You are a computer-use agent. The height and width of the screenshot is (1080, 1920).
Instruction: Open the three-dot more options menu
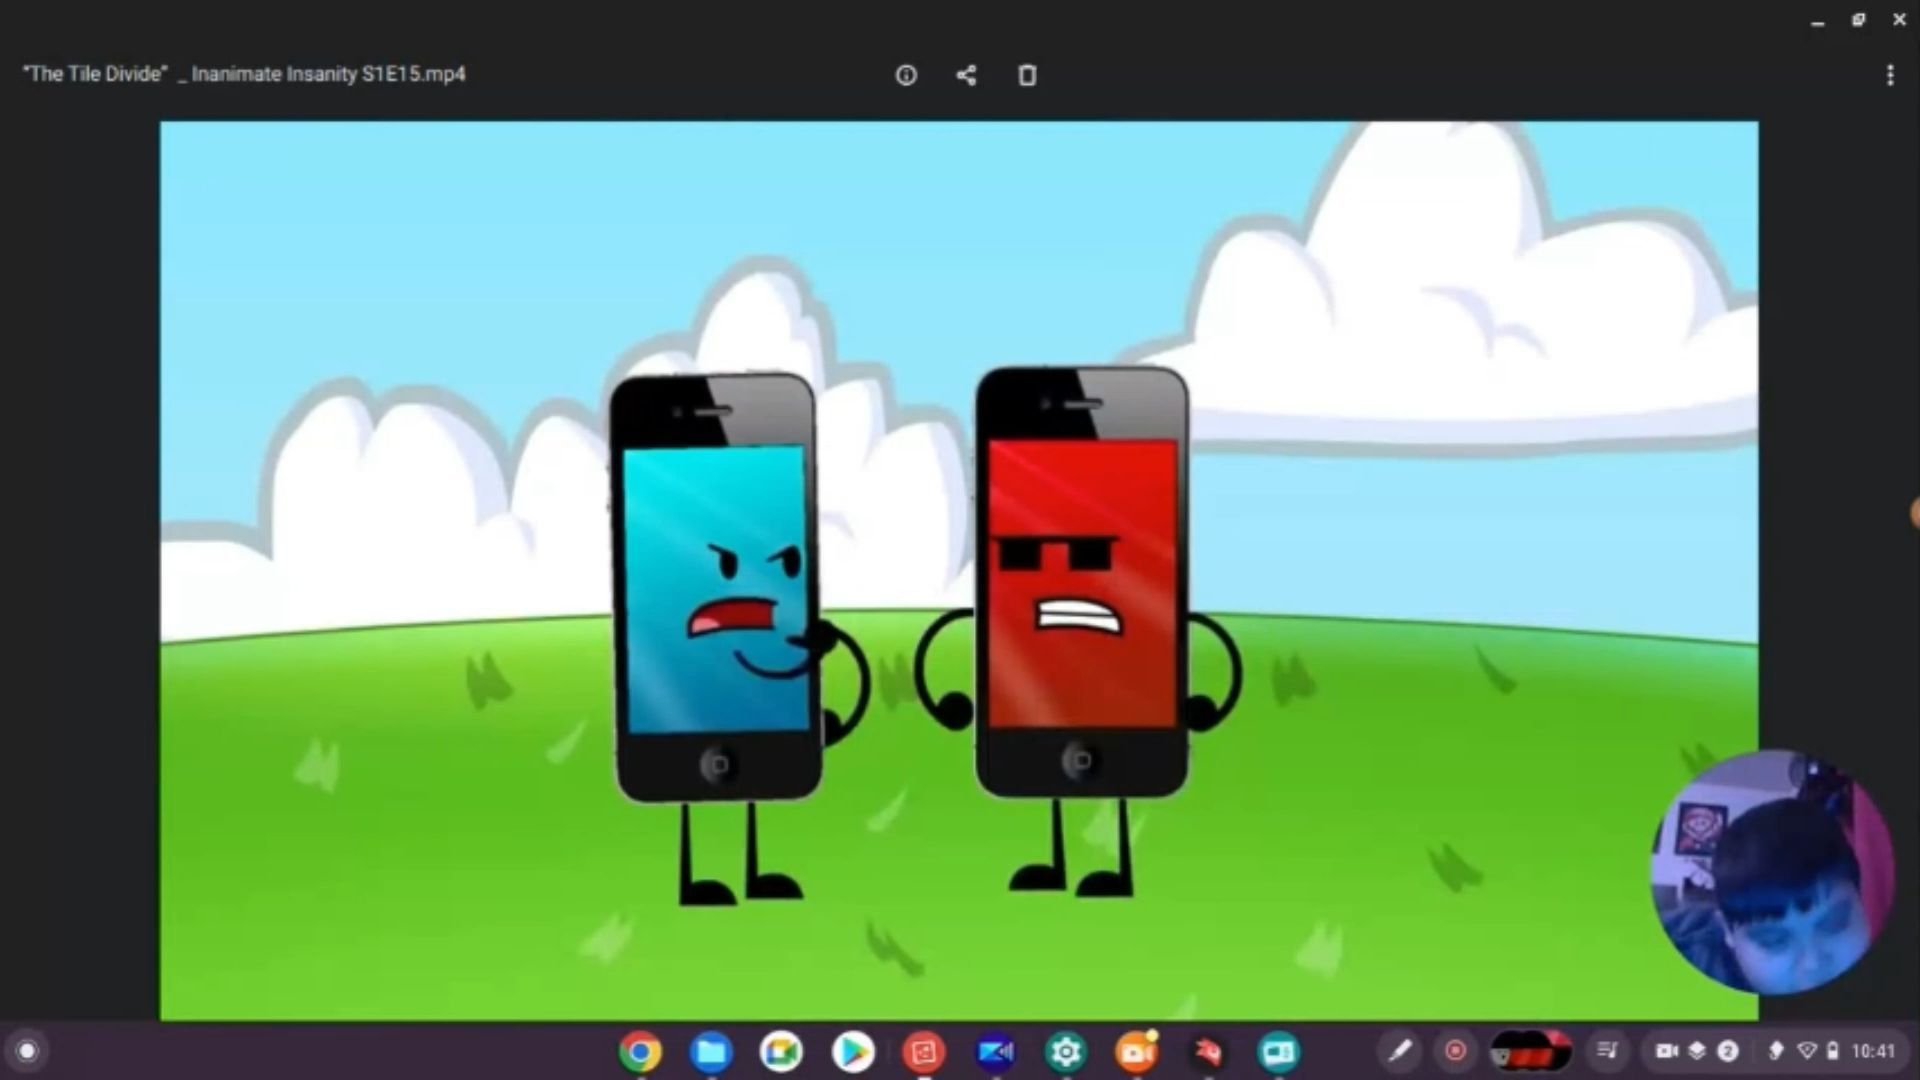point(1890,75)
